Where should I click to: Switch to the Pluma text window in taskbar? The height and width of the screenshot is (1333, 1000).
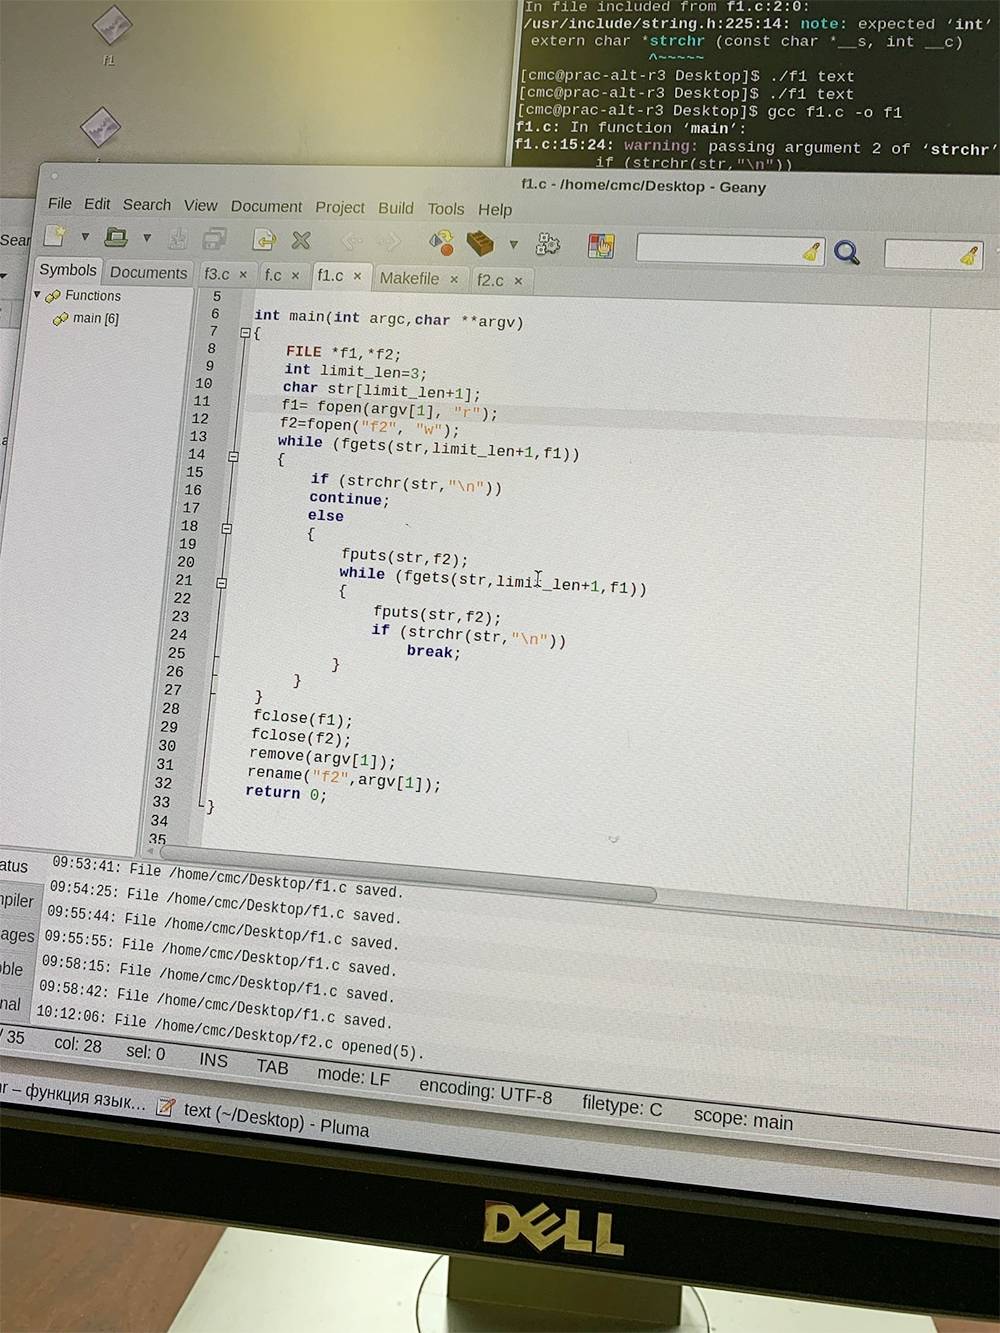264,1119
